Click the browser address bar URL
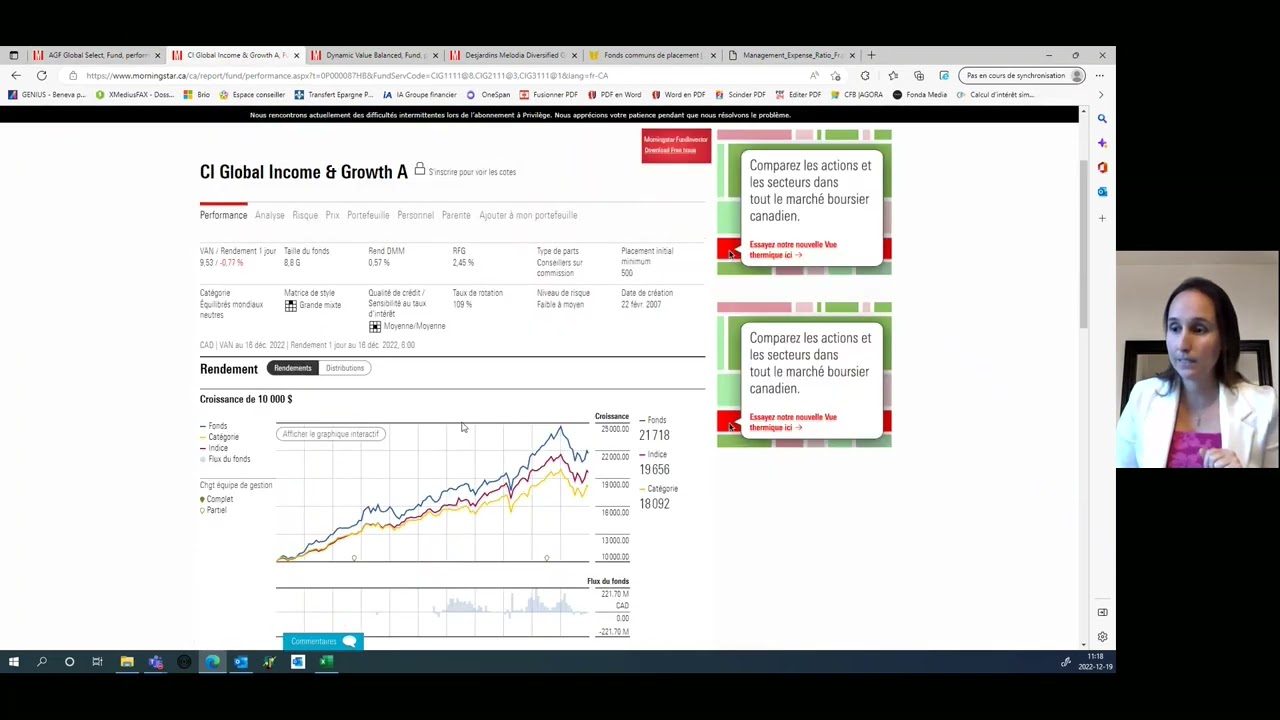The image size is (1280, 720). [347, 75]
